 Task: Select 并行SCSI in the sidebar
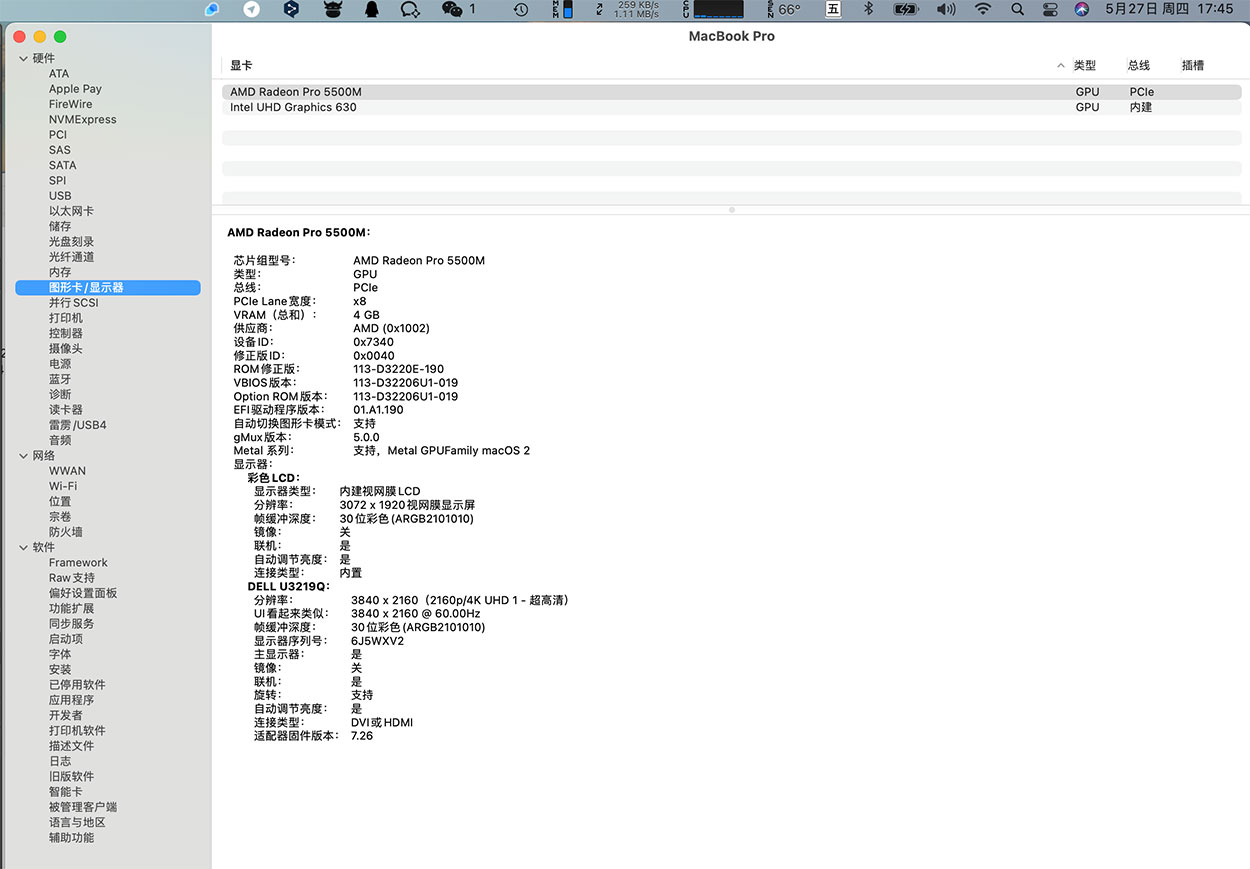[x=74, y=303]
